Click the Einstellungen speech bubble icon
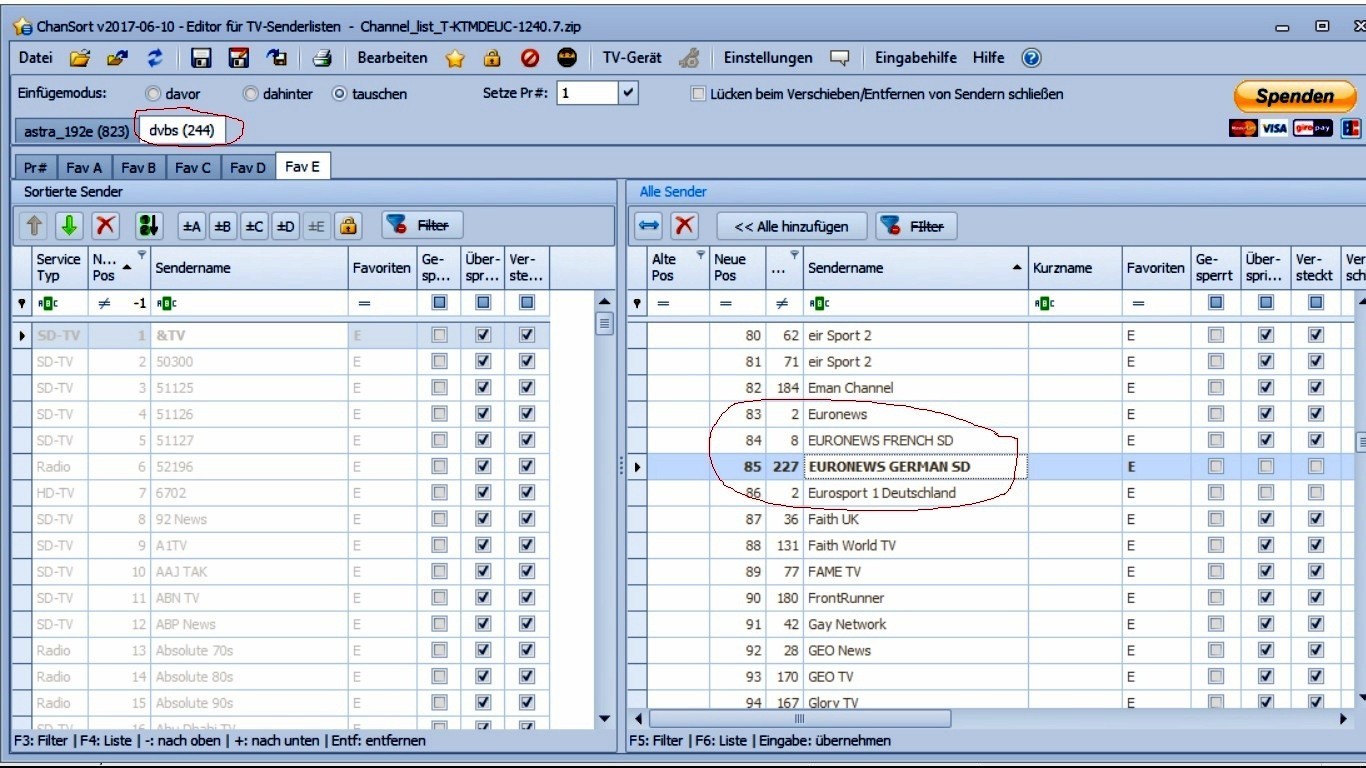This screenshot has width=1366, height=768. (x=840, y=58)
